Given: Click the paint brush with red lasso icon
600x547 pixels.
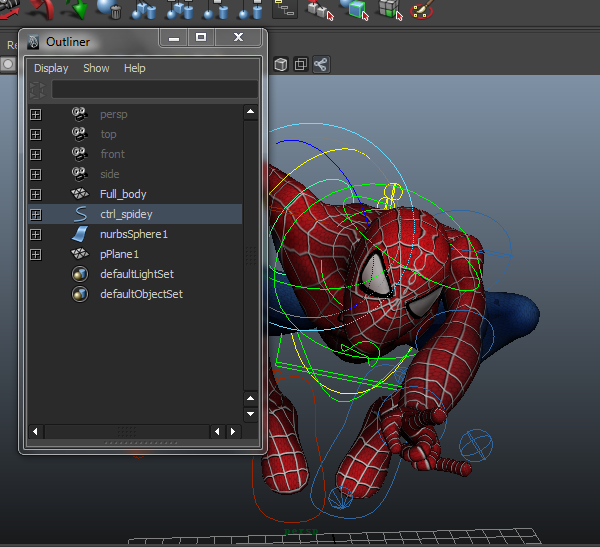Looking at the screenshot, I should pos(422,9).
